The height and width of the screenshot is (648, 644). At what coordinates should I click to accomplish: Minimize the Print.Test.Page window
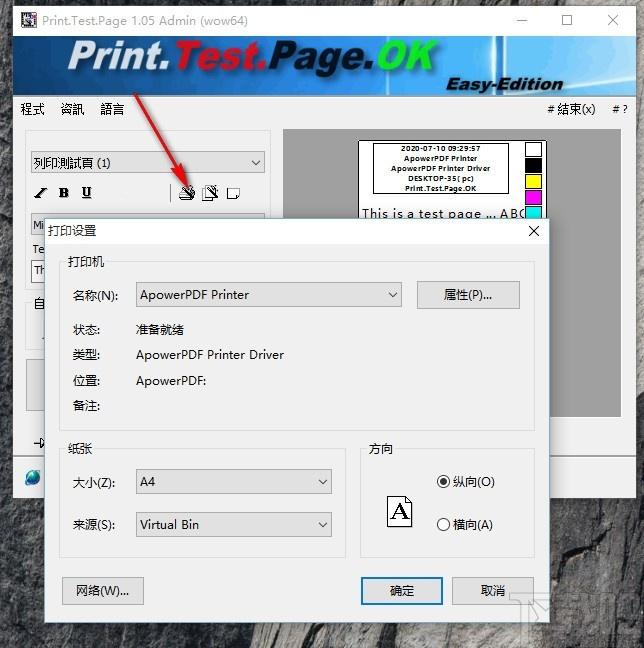[522, 20]
